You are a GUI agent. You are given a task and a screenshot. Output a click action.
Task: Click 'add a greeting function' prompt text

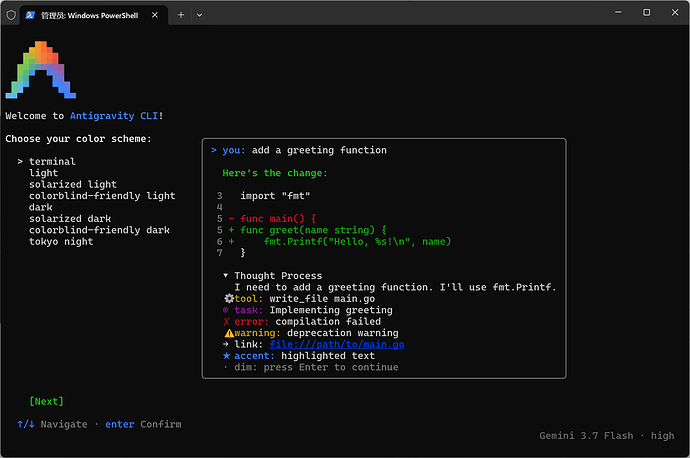click(x=319, y=150)
